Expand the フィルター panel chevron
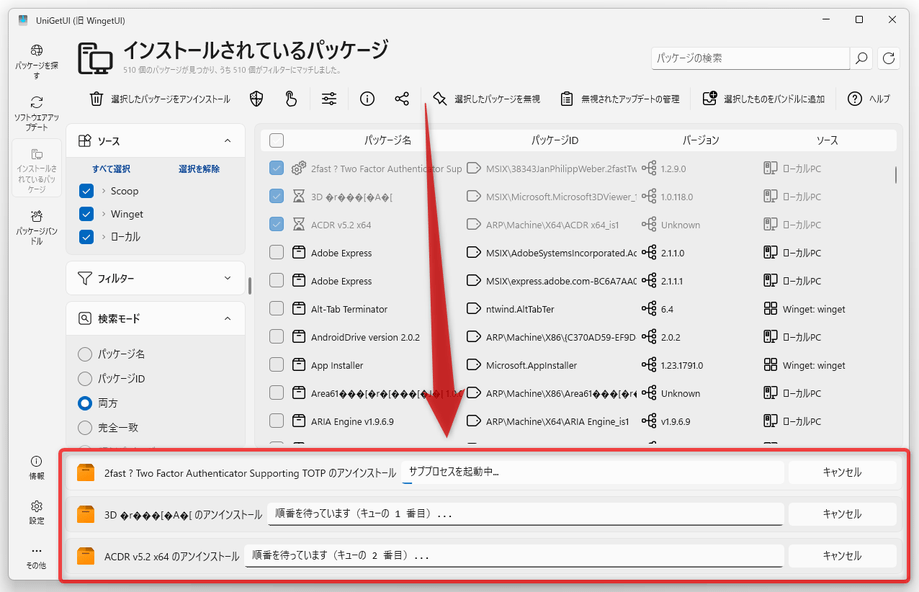The width and height of the screenshot is (919, 592). coord(227,278)
